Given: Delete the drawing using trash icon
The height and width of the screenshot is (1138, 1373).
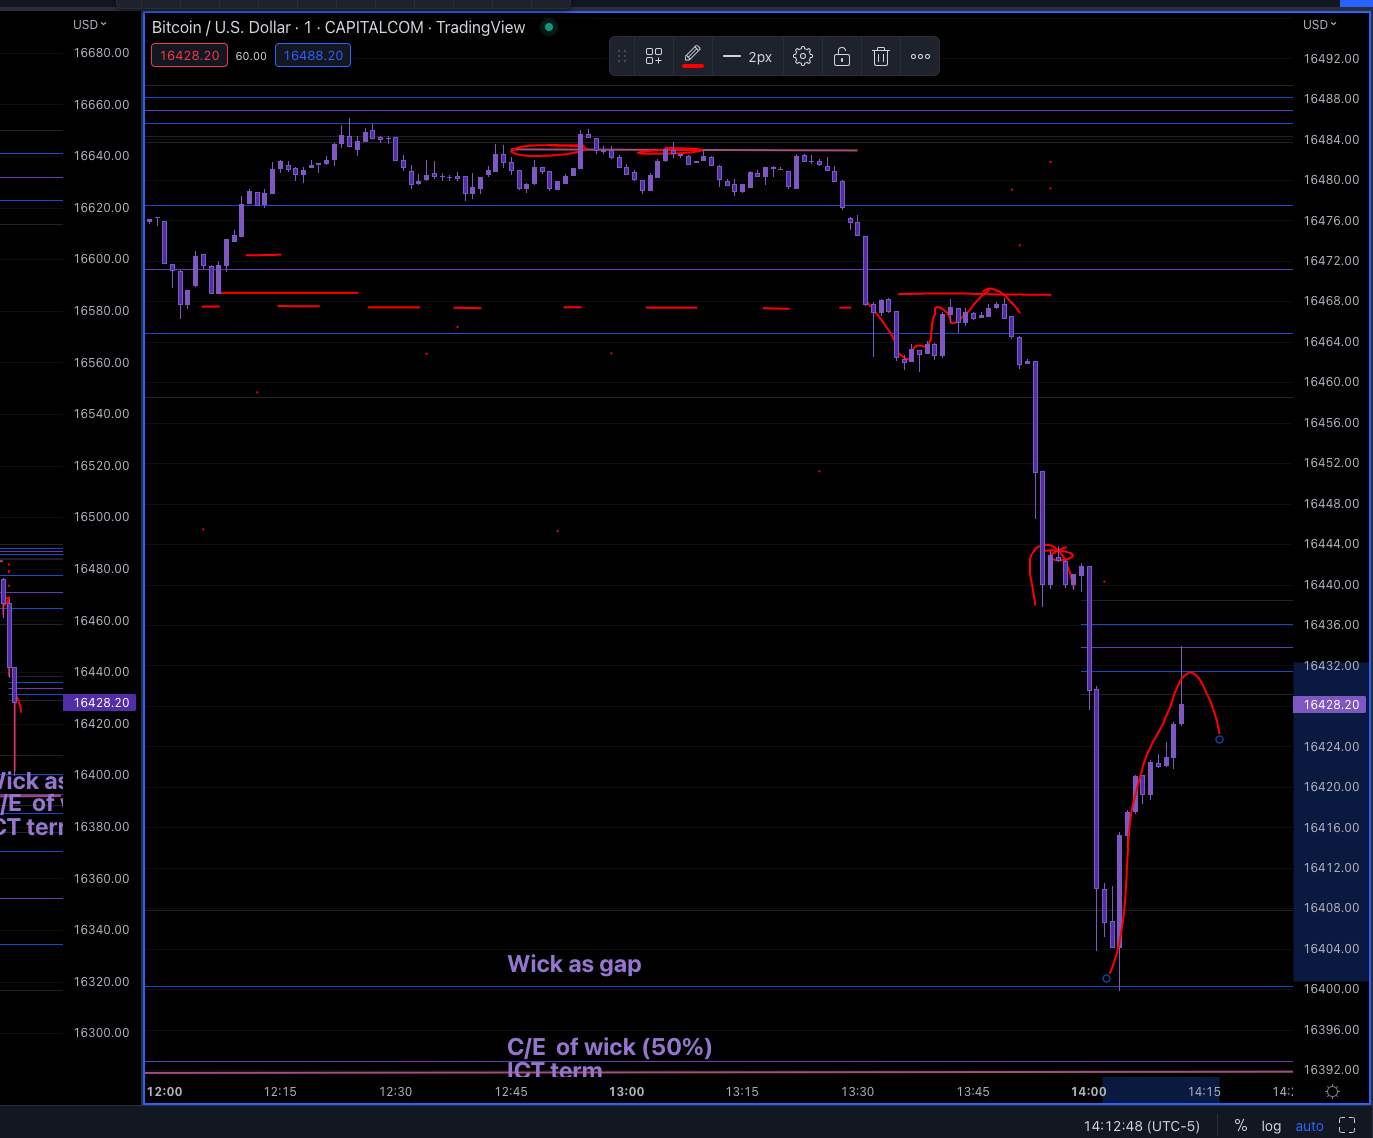Looking at the screenshot, I should coord(881,56).
